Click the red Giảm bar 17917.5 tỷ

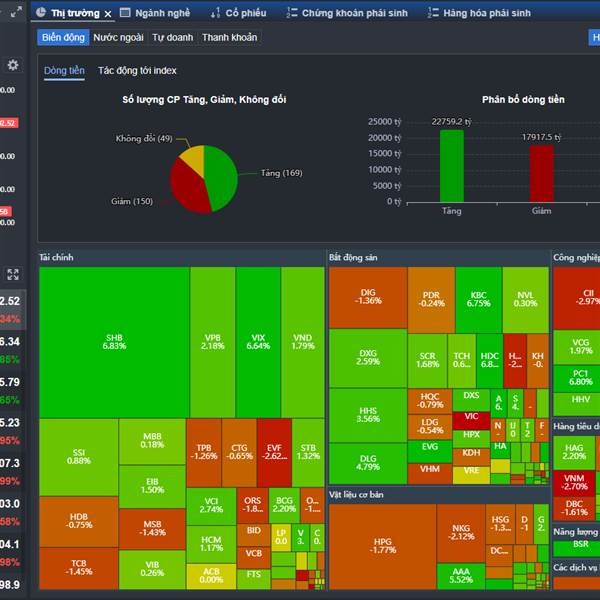point(541,173)
